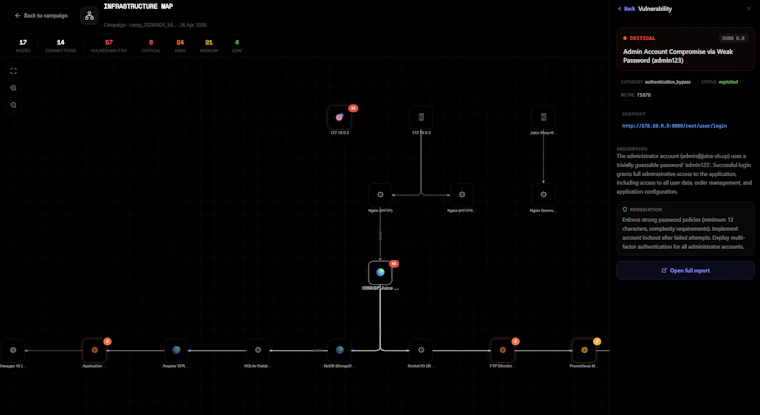
Task: Filter by 4 Low count
Action: point(237,46)
